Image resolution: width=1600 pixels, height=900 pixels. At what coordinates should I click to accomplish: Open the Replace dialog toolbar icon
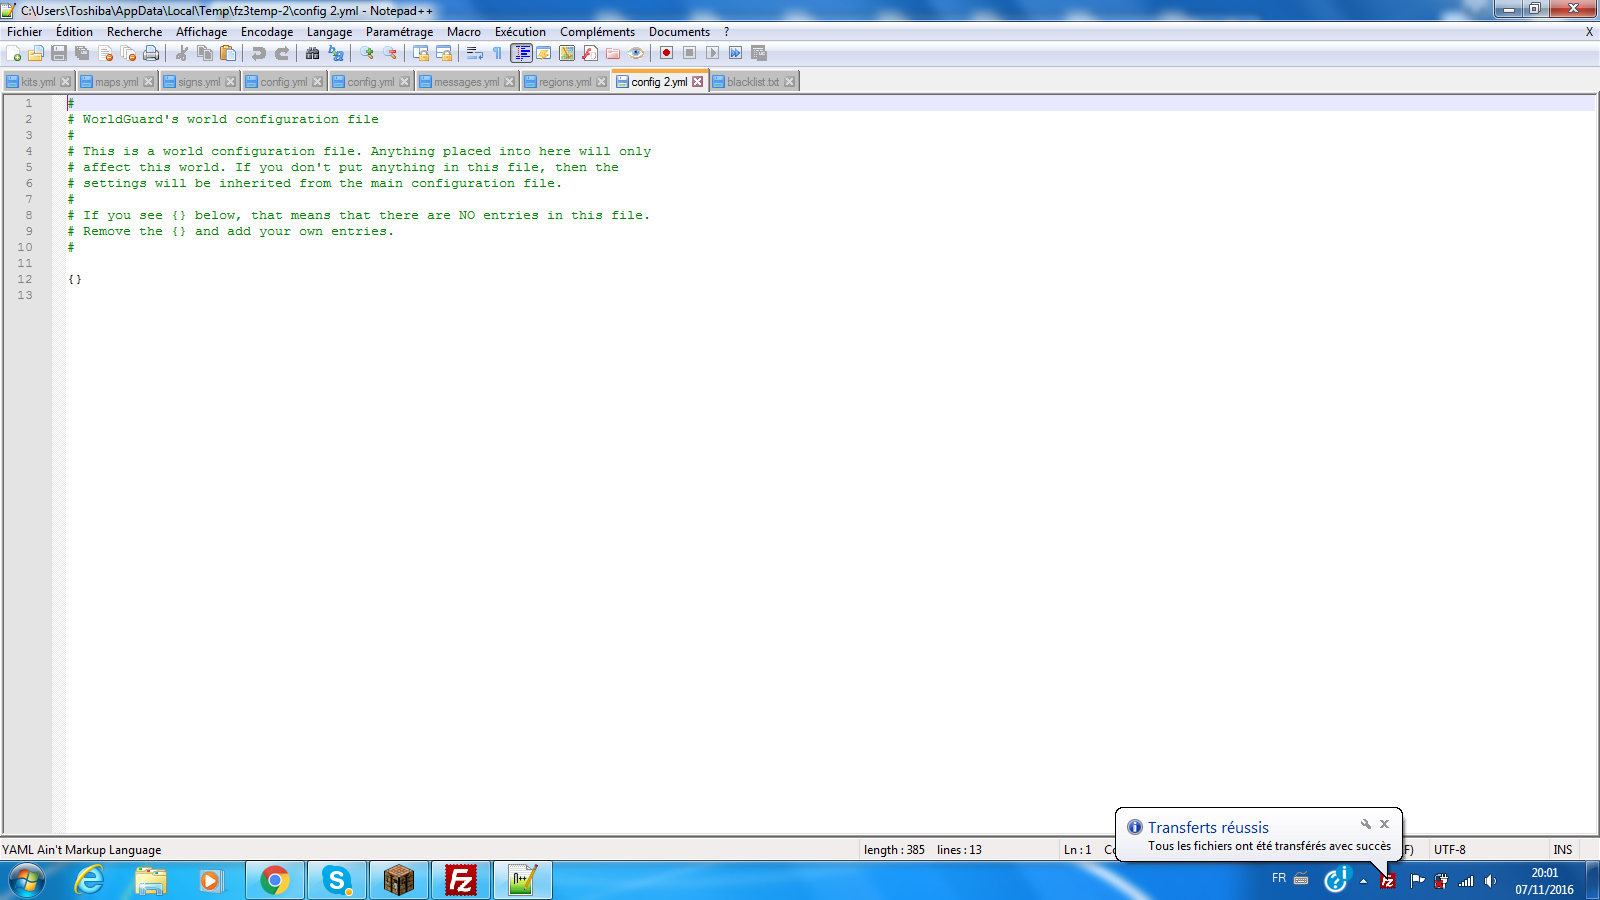pos(336,53)
